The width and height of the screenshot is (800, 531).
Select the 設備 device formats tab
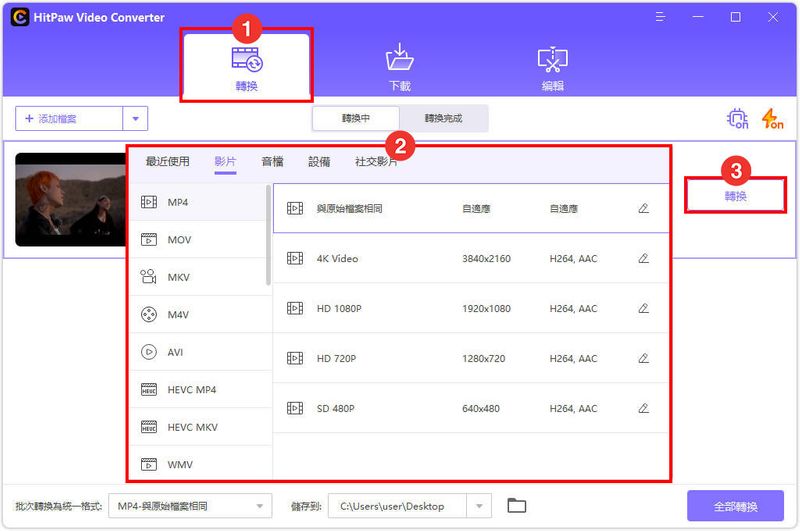pos(319,162)
